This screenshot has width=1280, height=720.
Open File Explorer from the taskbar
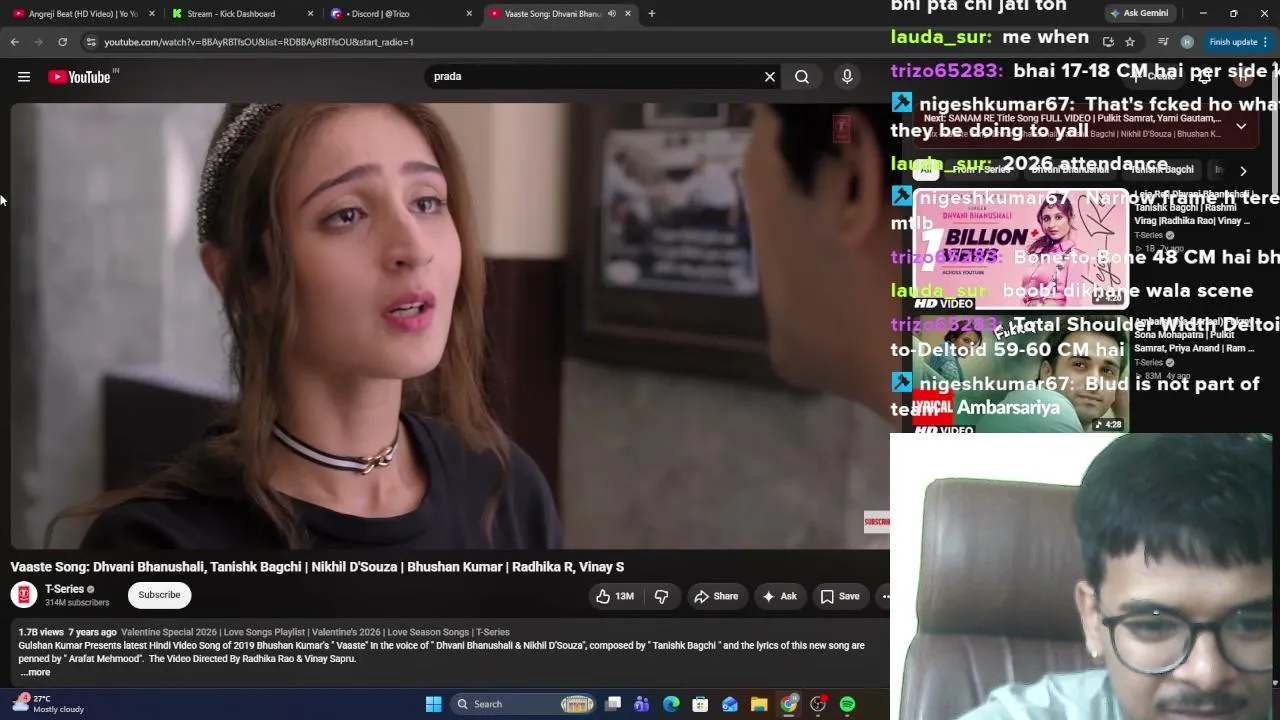point(759,704)
